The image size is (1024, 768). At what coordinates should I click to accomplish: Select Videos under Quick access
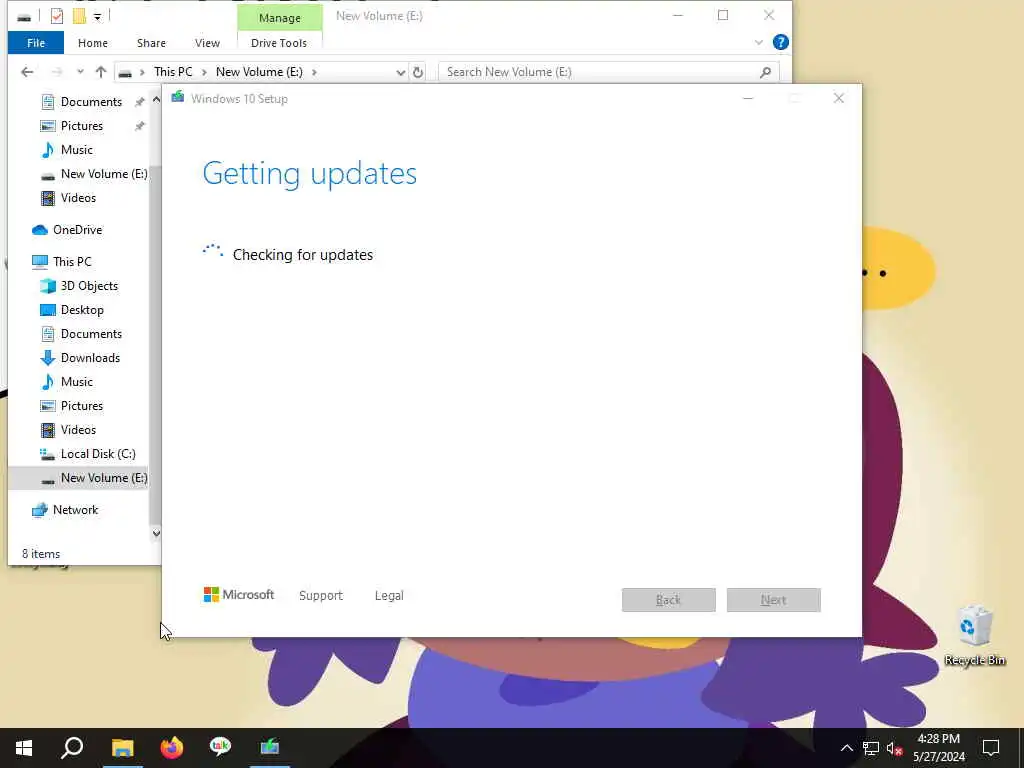78,198
